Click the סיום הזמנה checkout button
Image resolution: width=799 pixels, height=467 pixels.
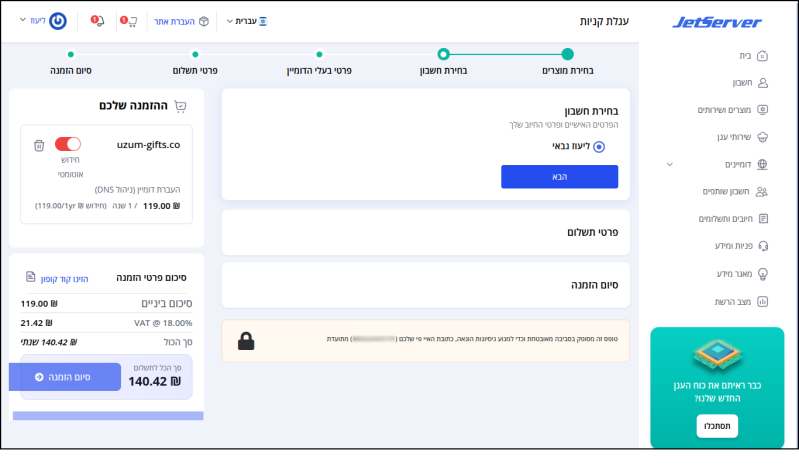coord(65,377)
